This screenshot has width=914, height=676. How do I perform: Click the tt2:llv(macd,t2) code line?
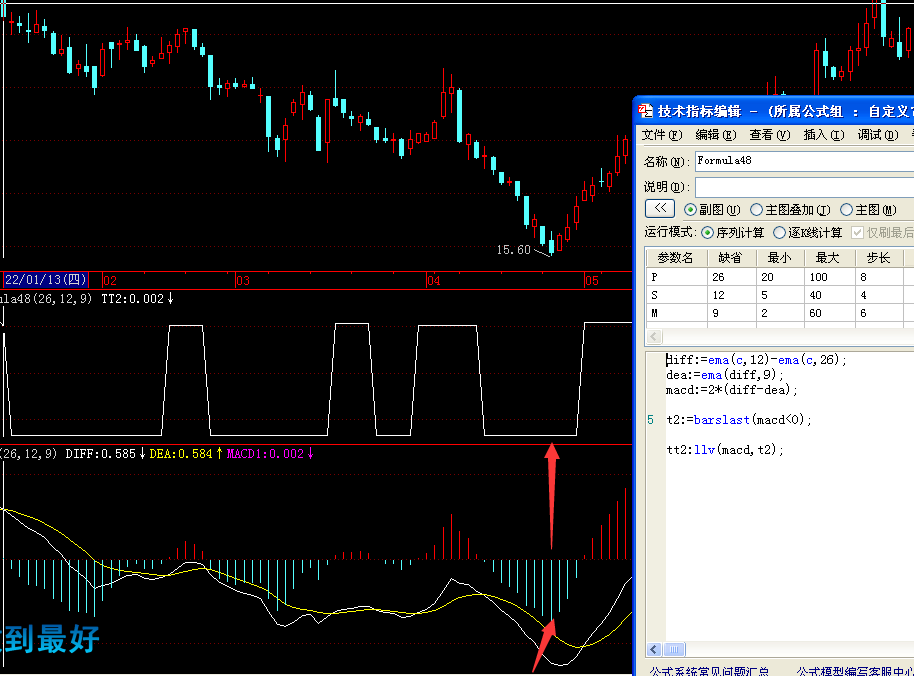725,450
